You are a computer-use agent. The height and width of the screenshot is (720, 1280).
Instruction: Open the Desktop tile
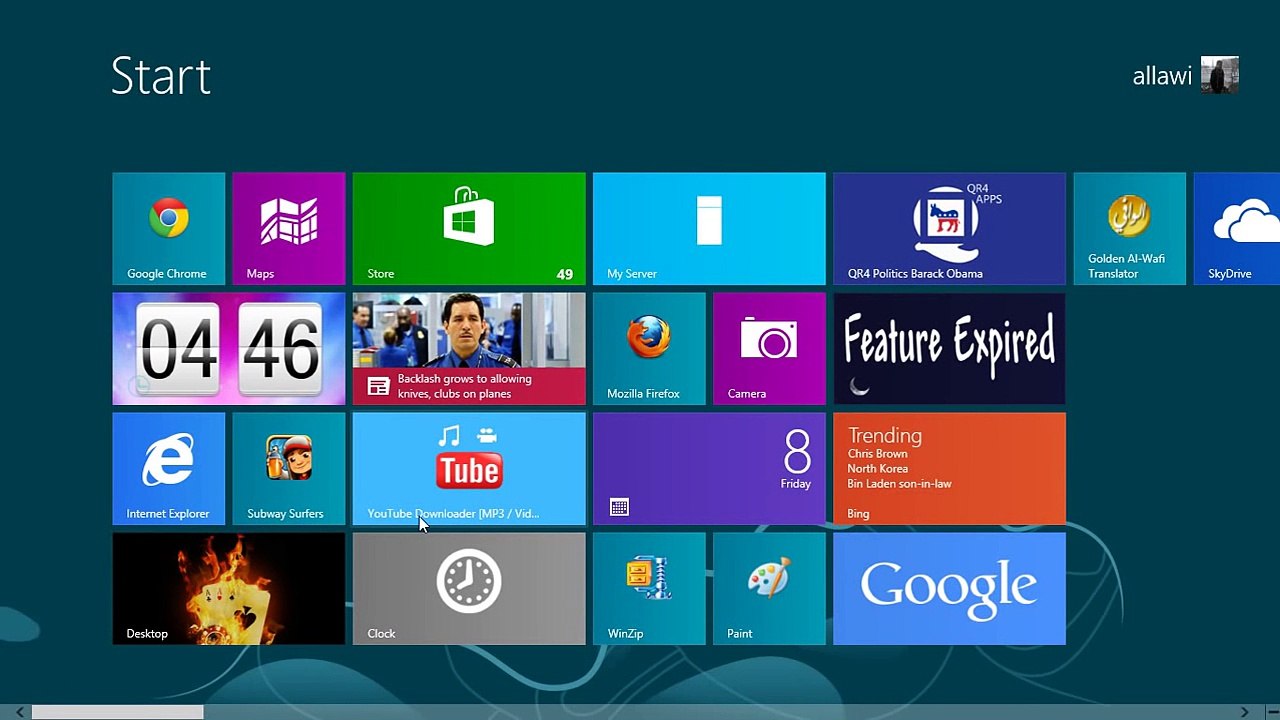[229, 589]
